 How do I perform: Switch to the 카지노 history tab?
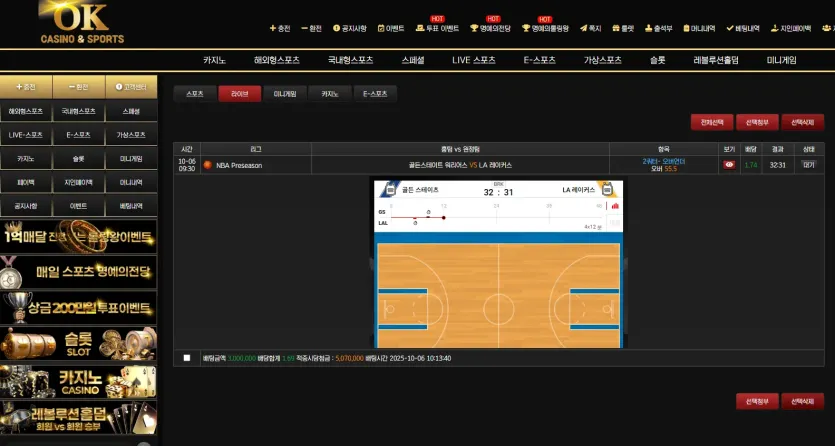pyautogui.click(x=330, y=94)
